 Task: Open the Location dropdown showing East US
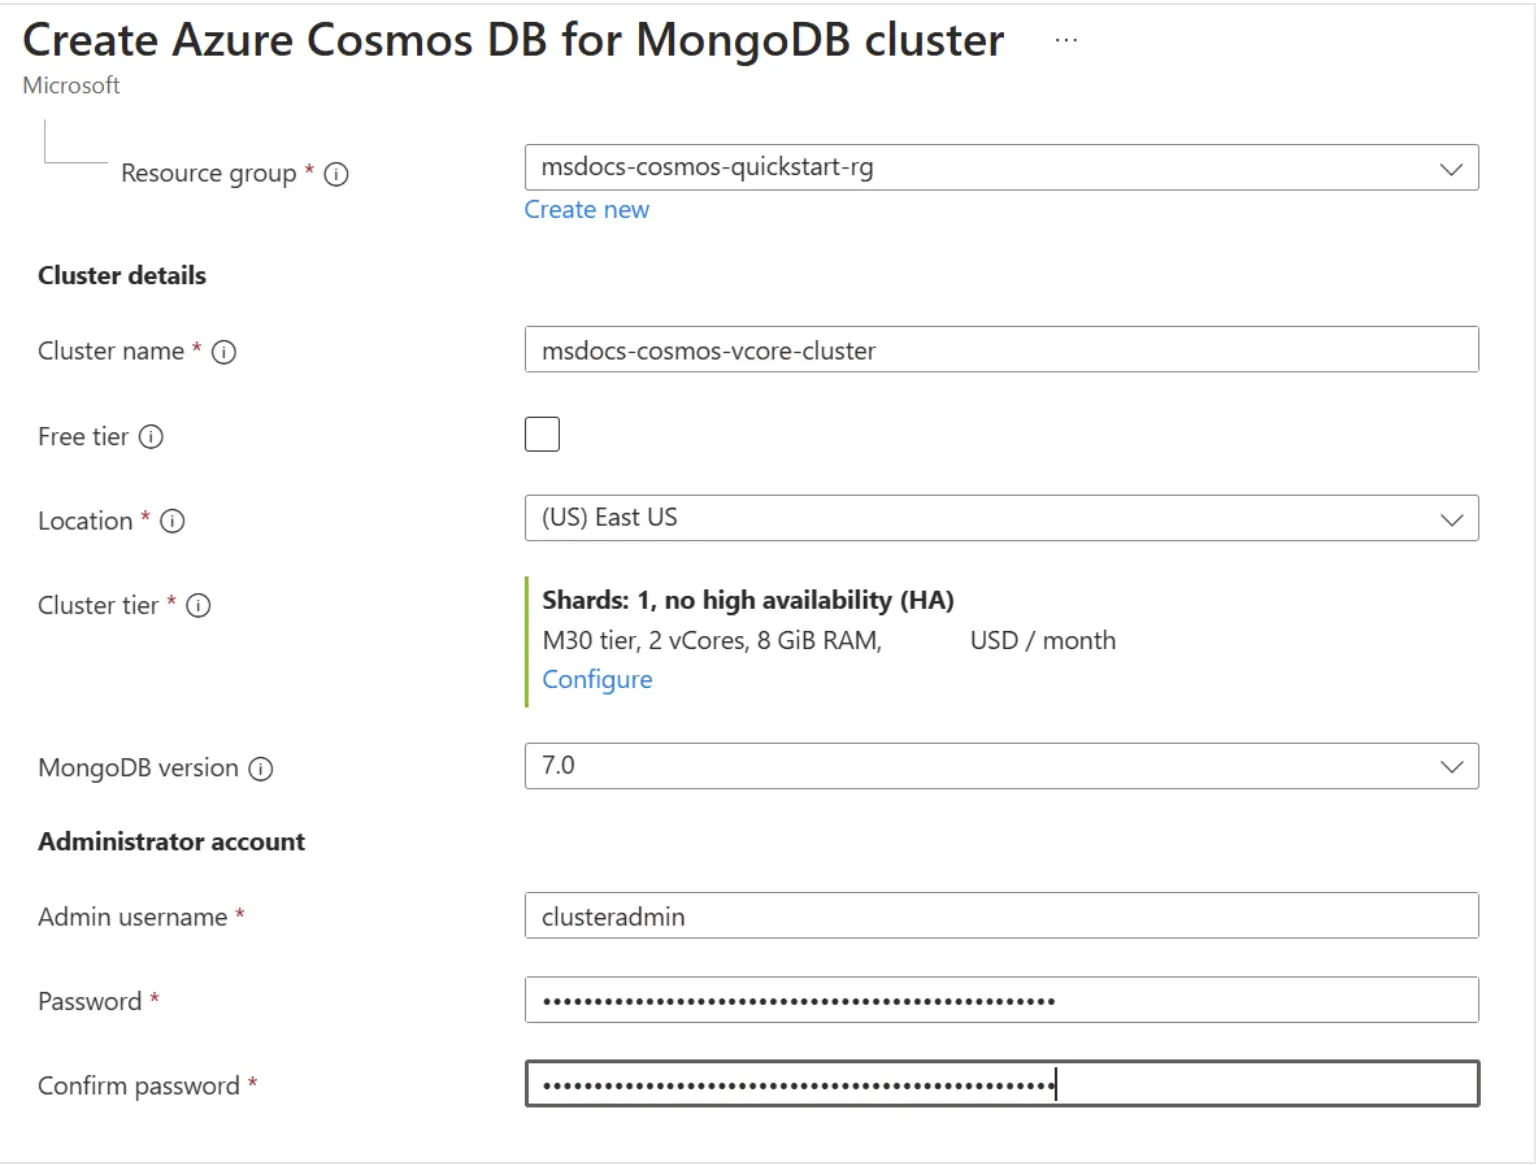1001,518
